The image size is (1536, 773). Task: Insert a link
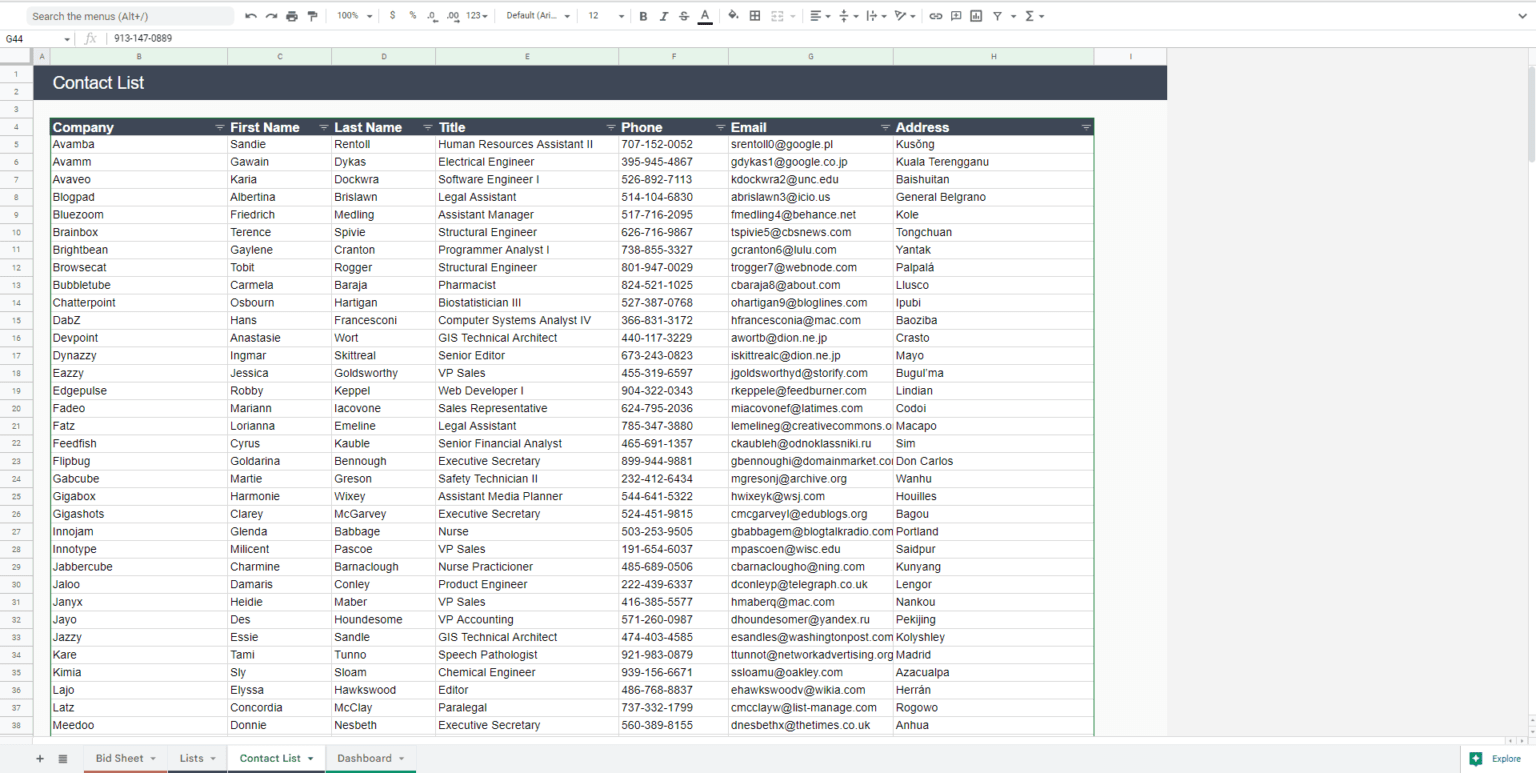[934, 15]
